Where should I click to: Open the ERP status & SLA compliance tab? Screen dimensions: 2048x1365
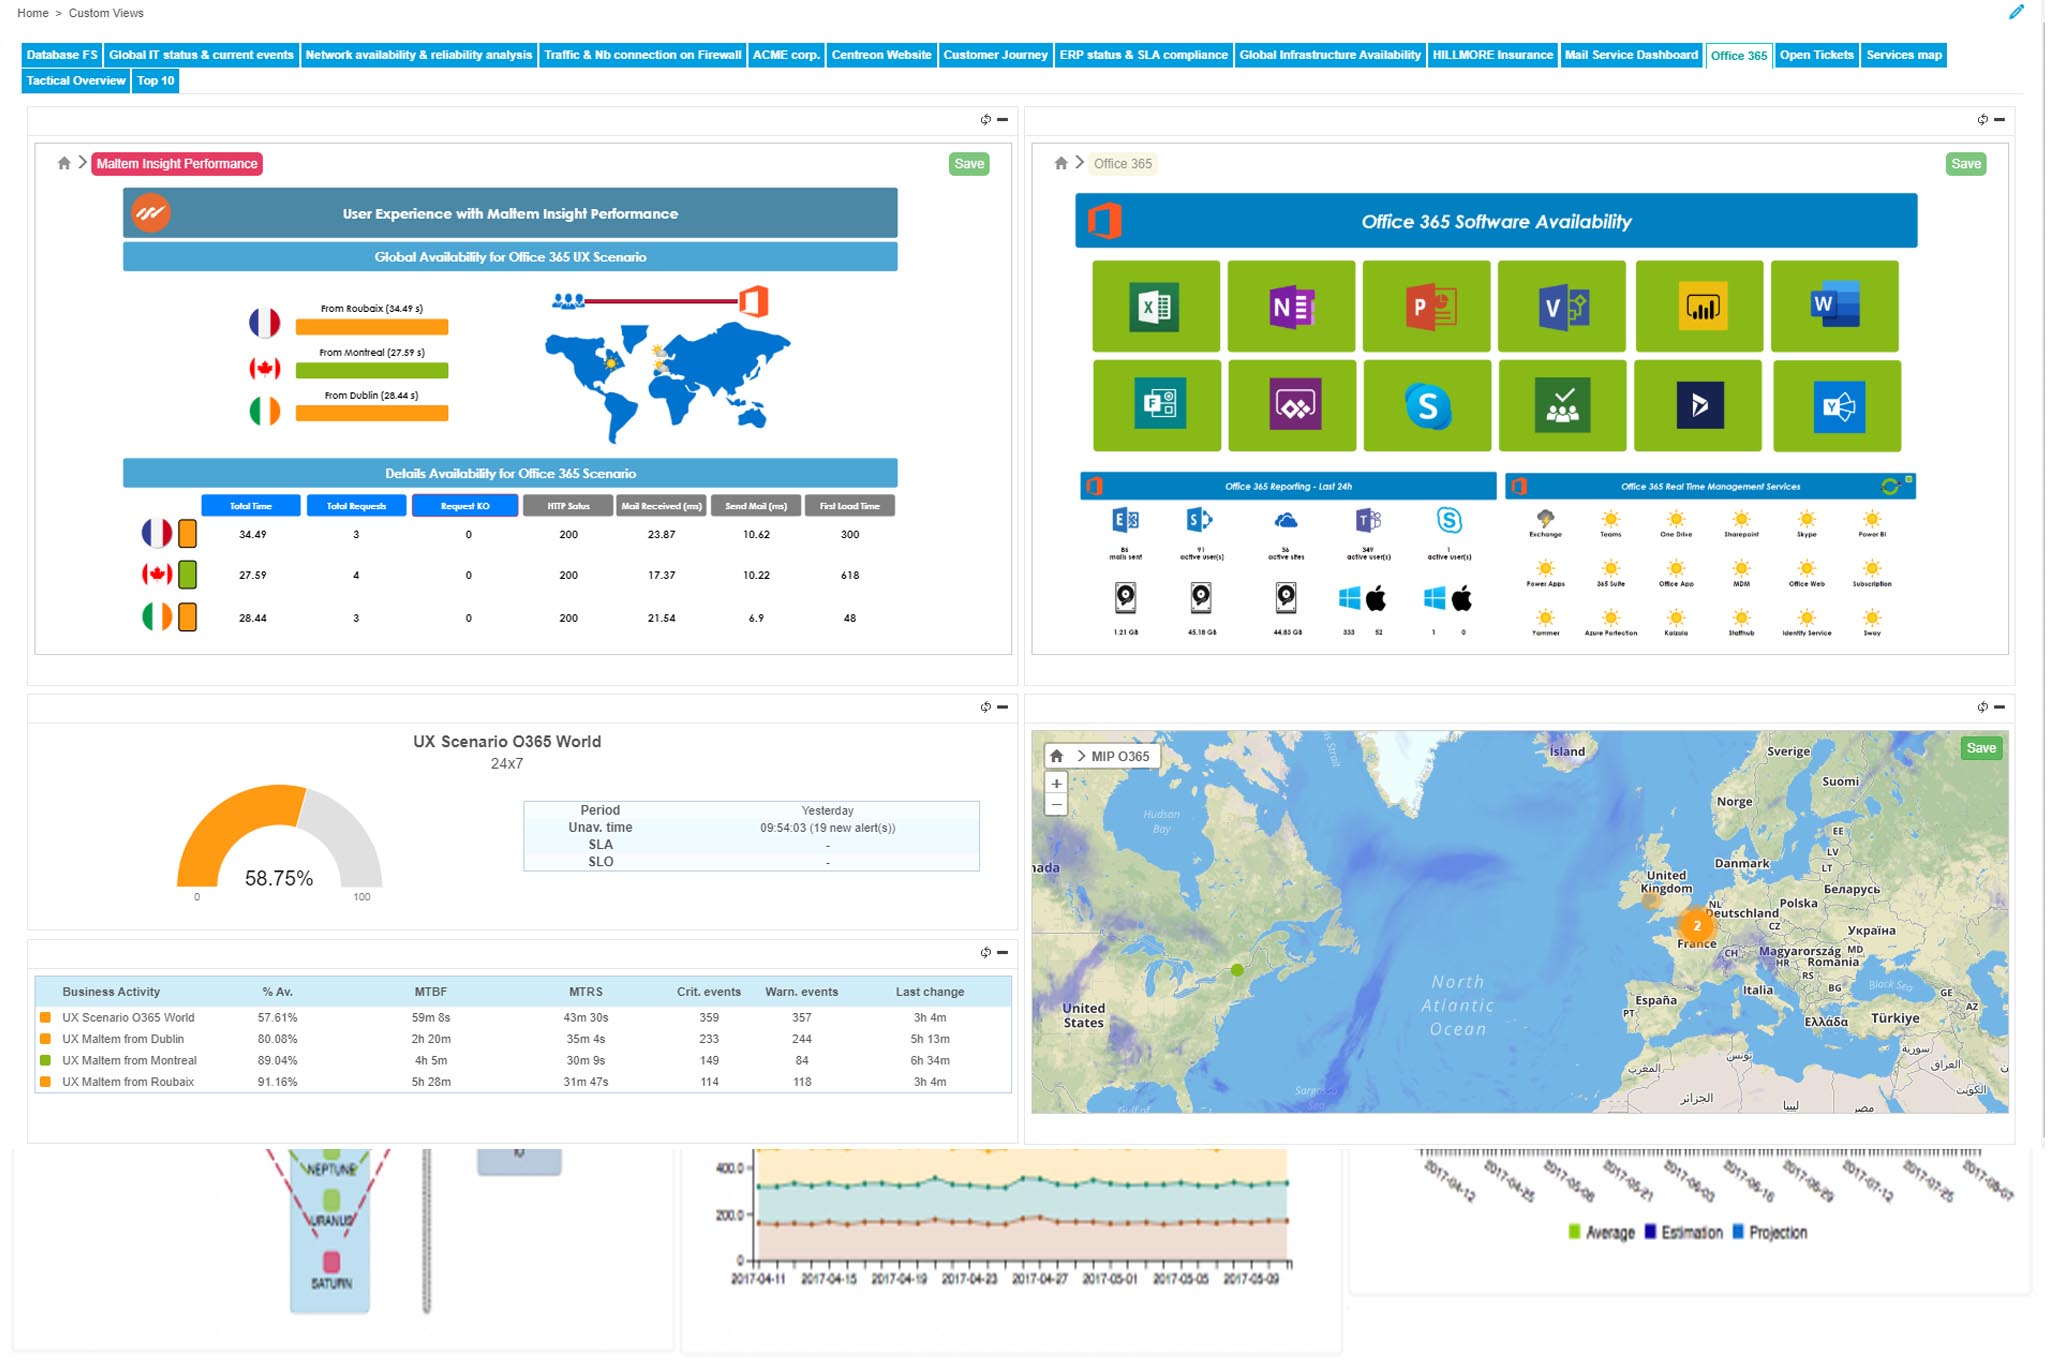tap(1143, 55)
